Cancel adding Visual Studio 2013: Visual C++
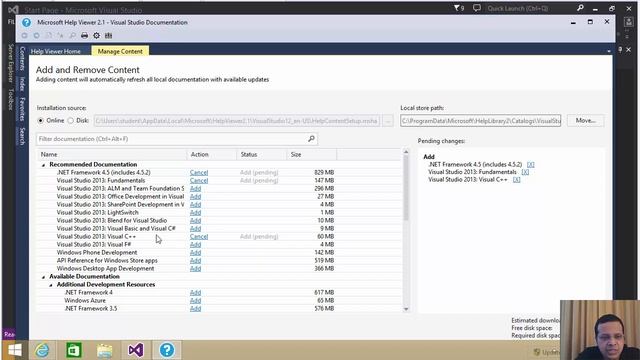640x360 pixels. pos(199,237)
